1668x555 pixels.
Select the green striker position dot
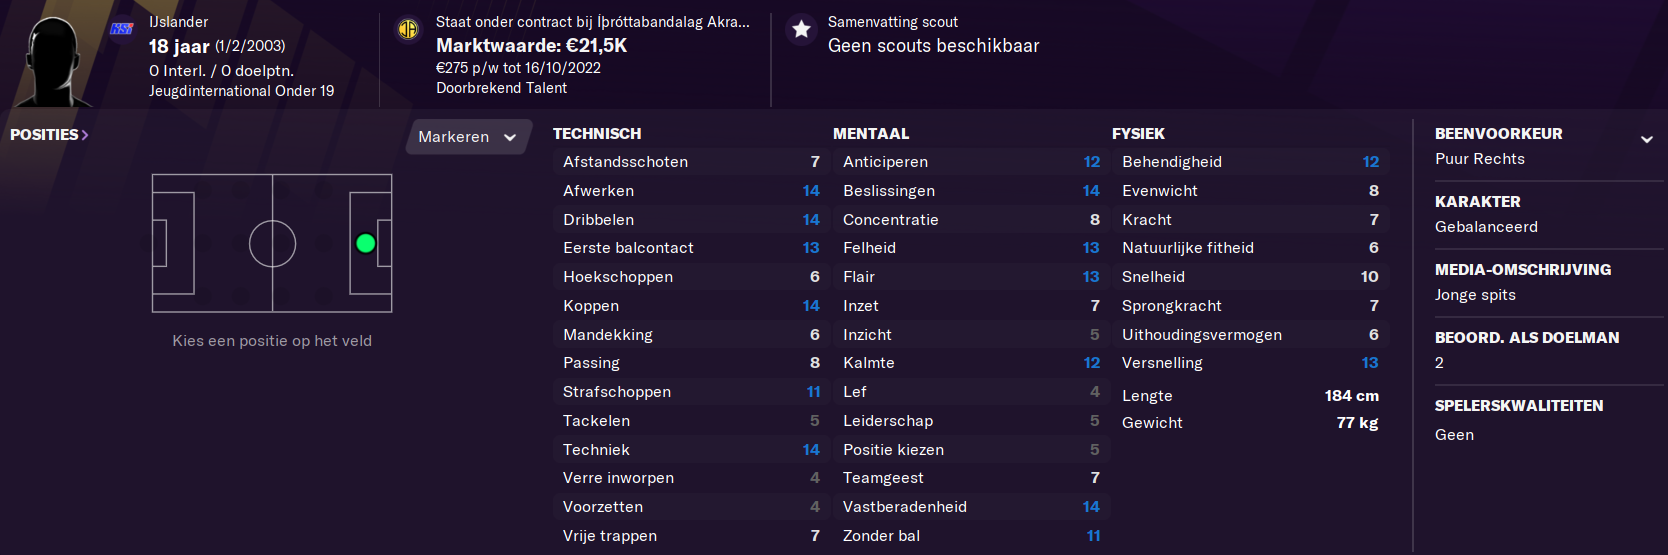click(365, 243)
